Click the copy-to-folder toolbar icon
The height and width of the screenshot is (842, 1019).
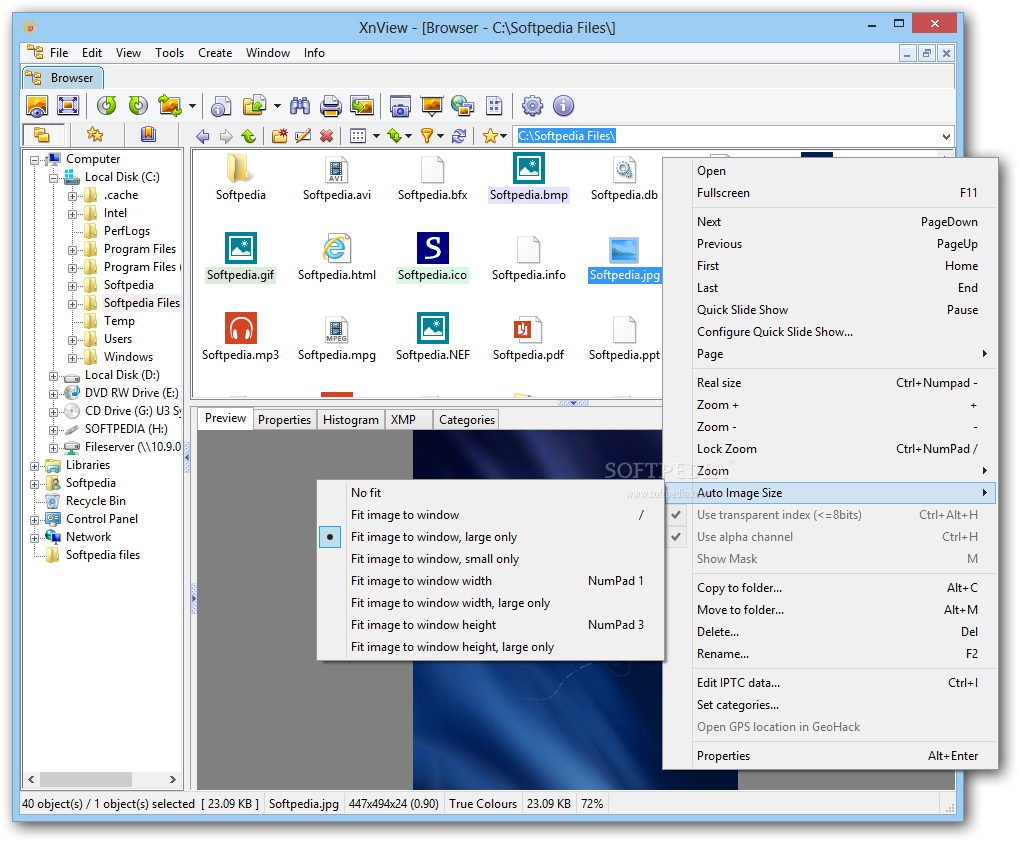click(255, 106)
